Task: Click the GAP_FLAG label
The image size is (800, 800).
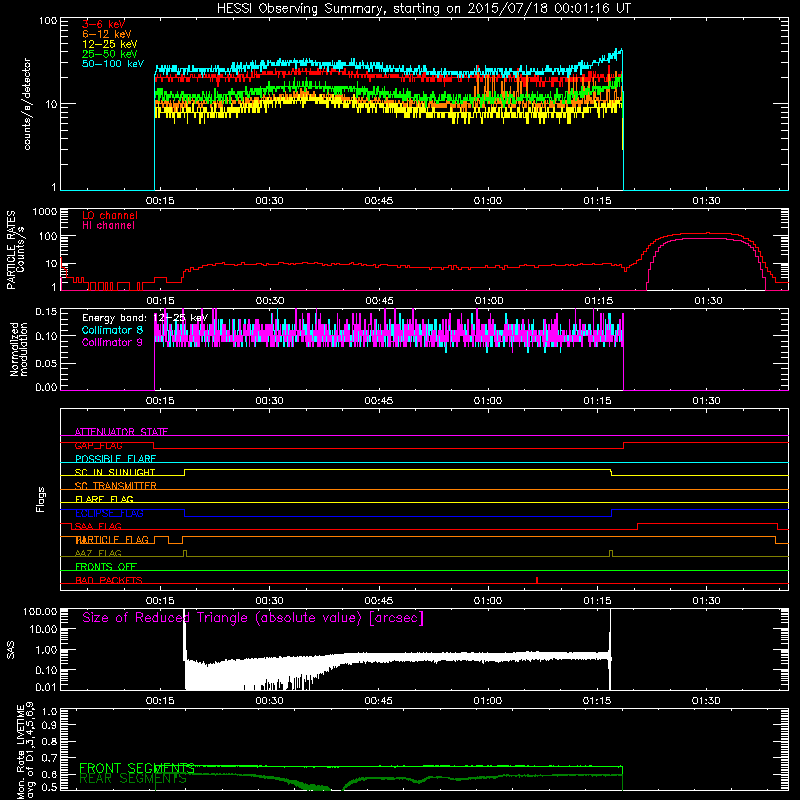Action: 98,445
